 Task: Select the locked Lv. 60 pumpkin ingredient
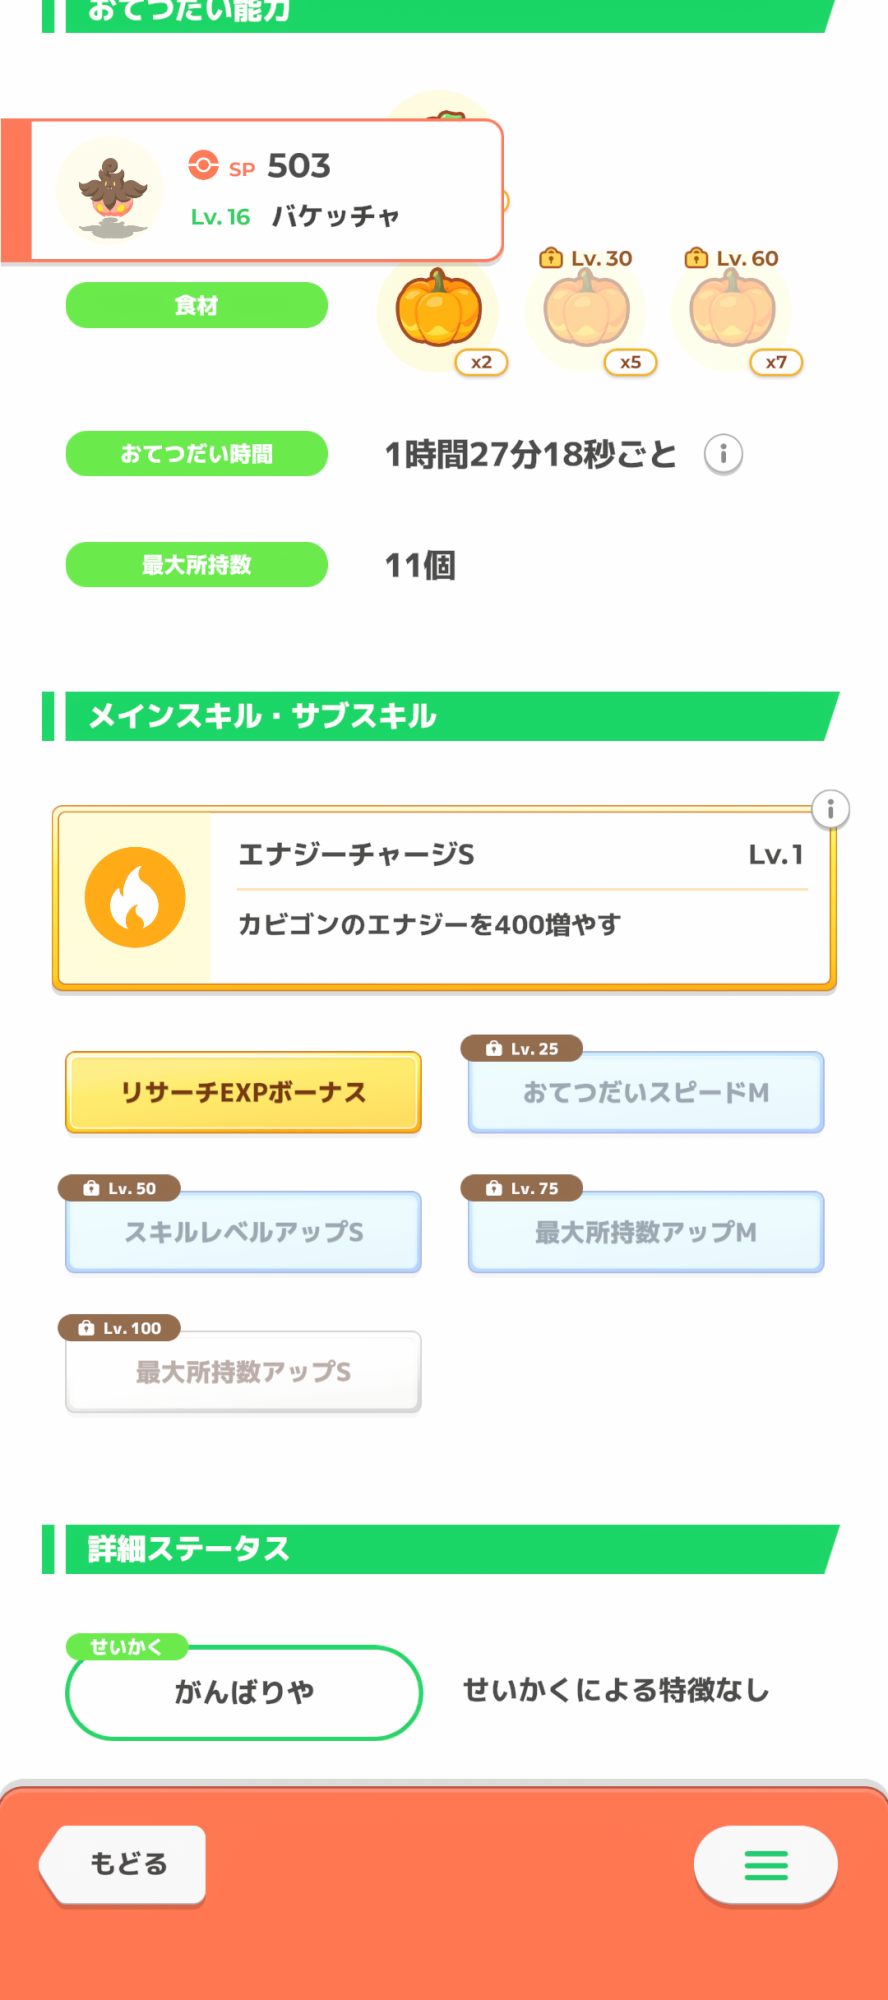coord(733,310)
